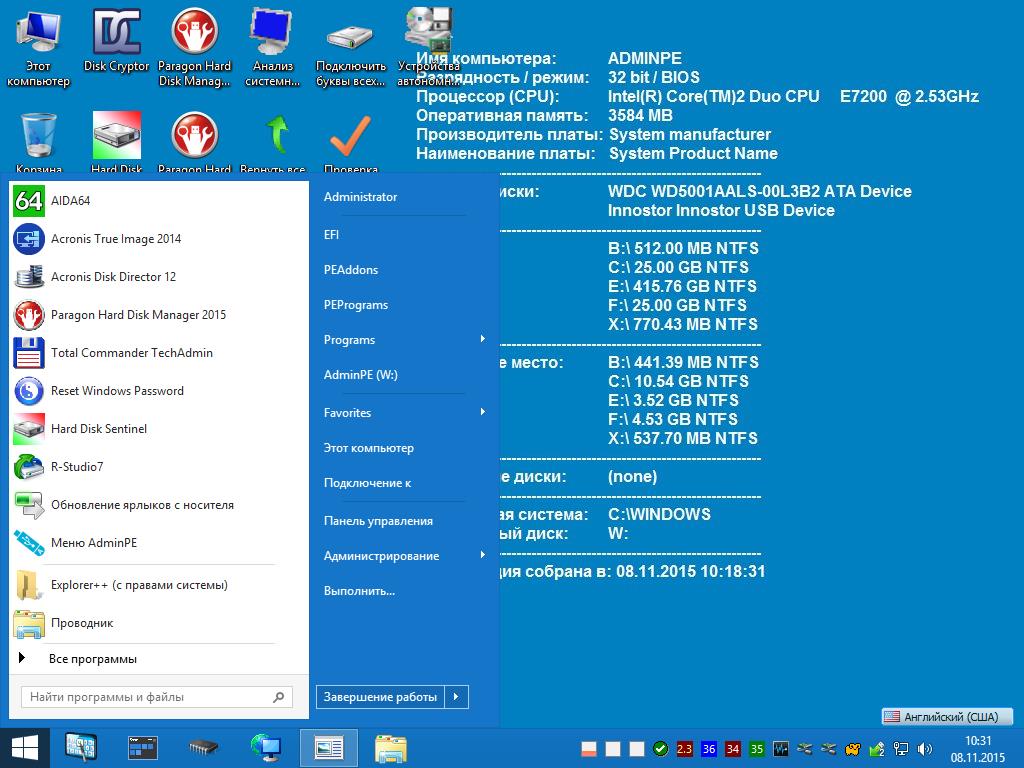Image resolution: width=1024 pixels, height=768 pixels.
Task: Launch Explorer++ (с правами системы)
Action: pos(159,584)
